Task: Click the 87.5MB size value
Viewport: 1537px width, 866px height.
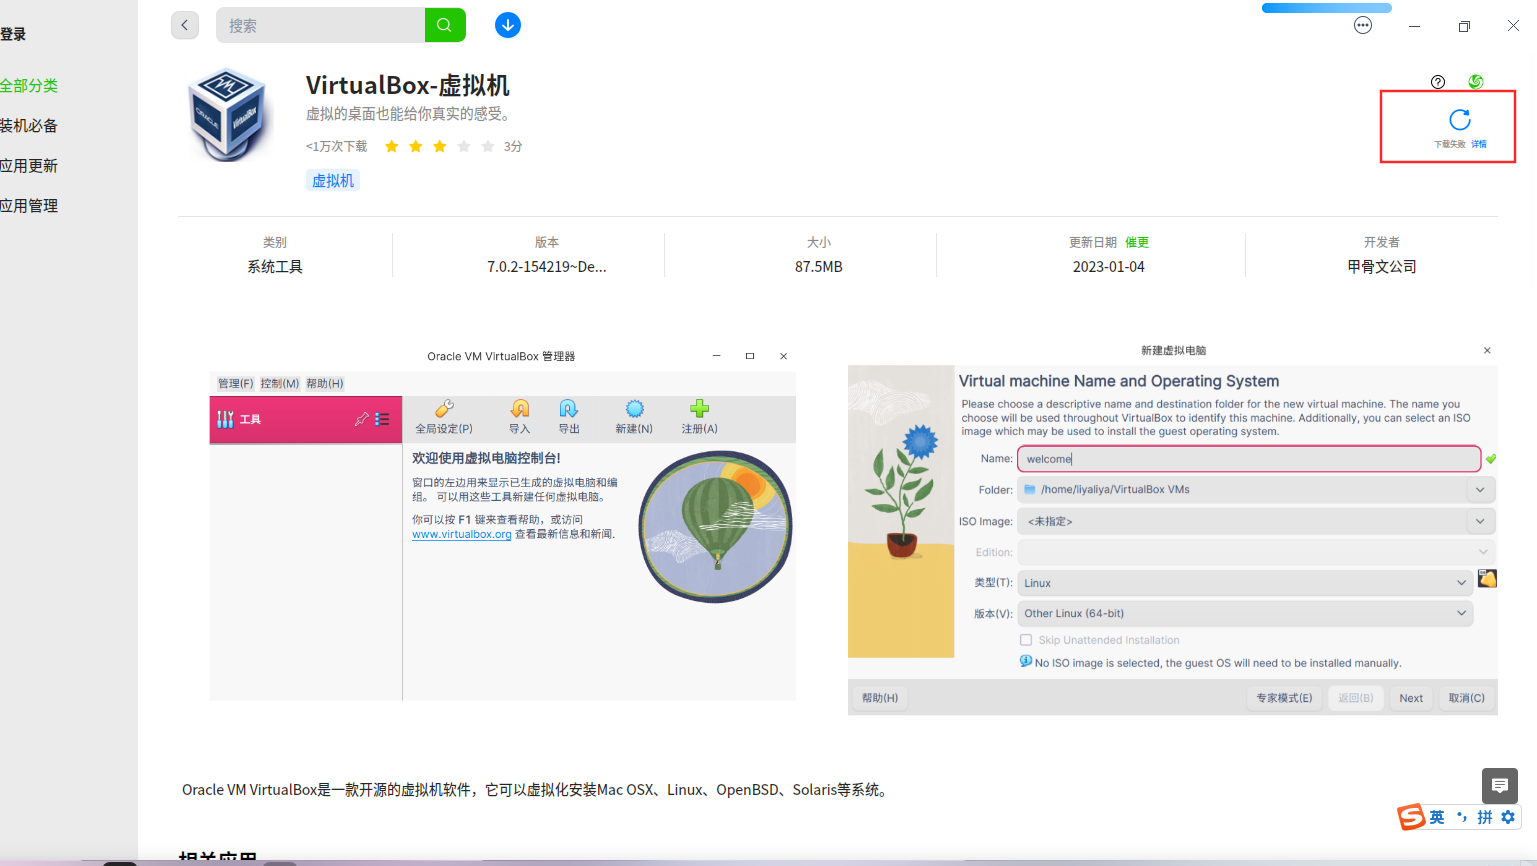Action: coord(819,267)
